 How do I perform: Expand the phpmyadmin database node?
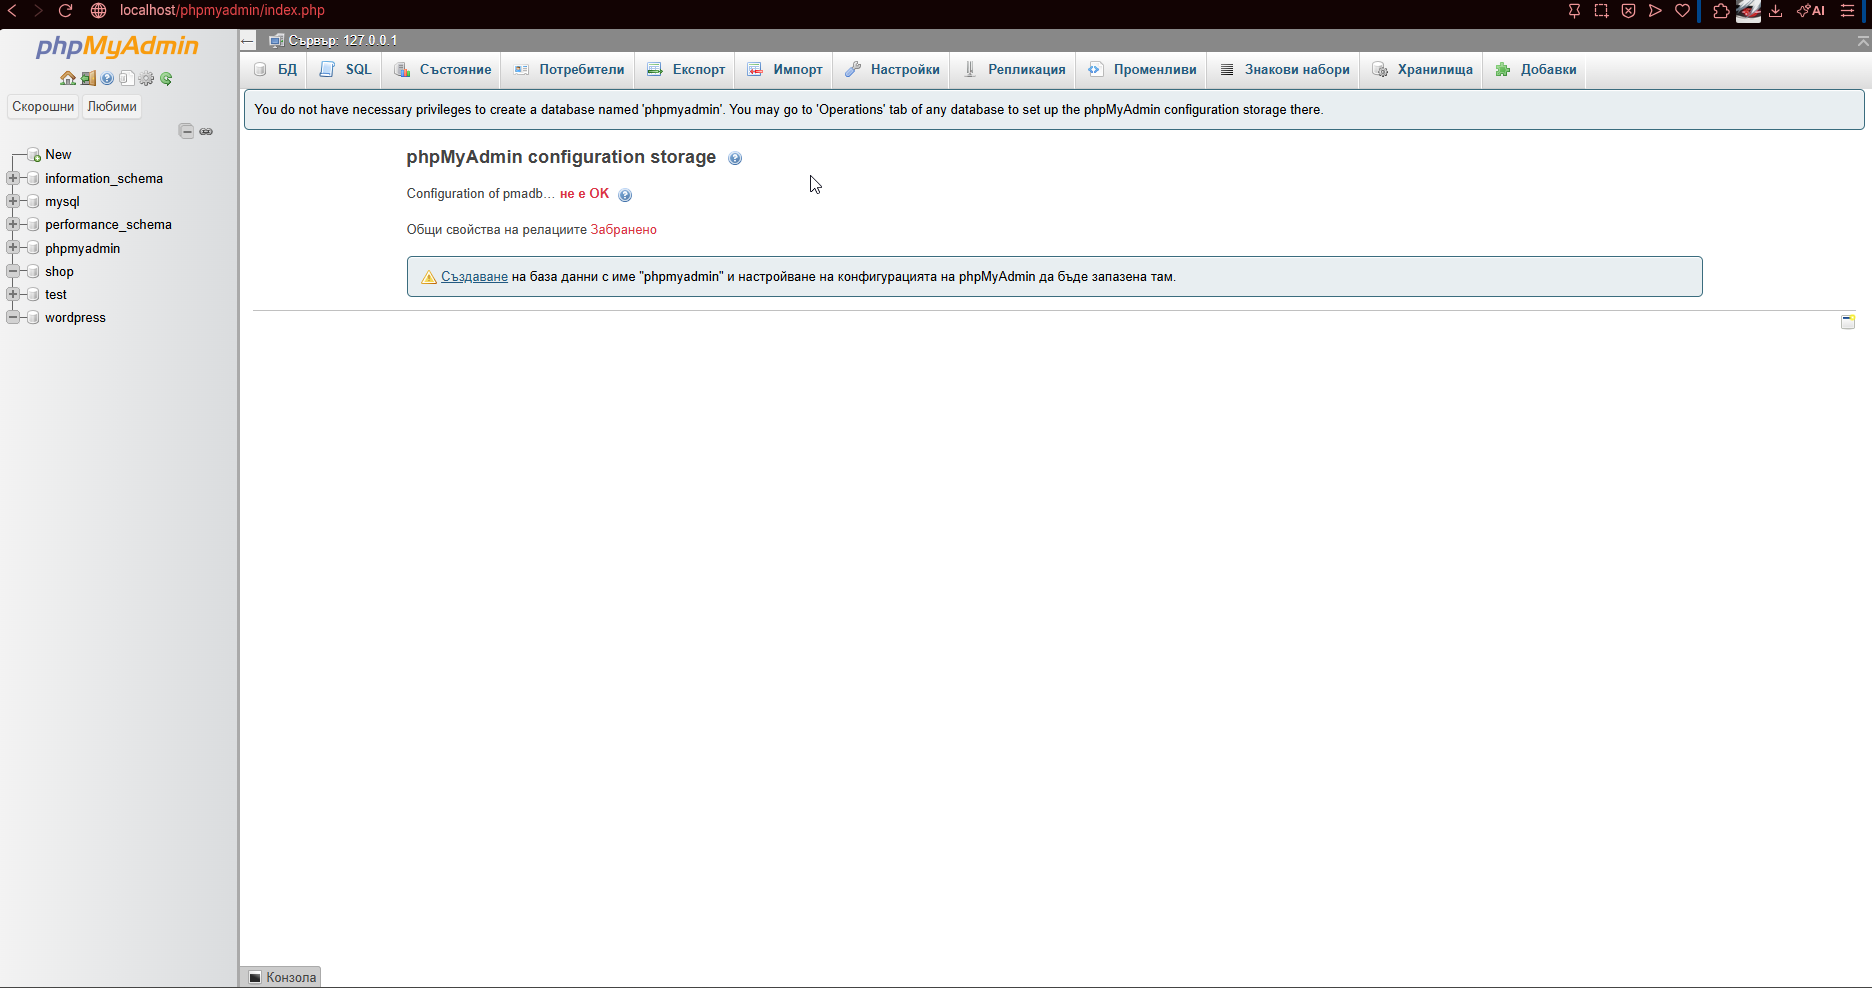(13, 248)
